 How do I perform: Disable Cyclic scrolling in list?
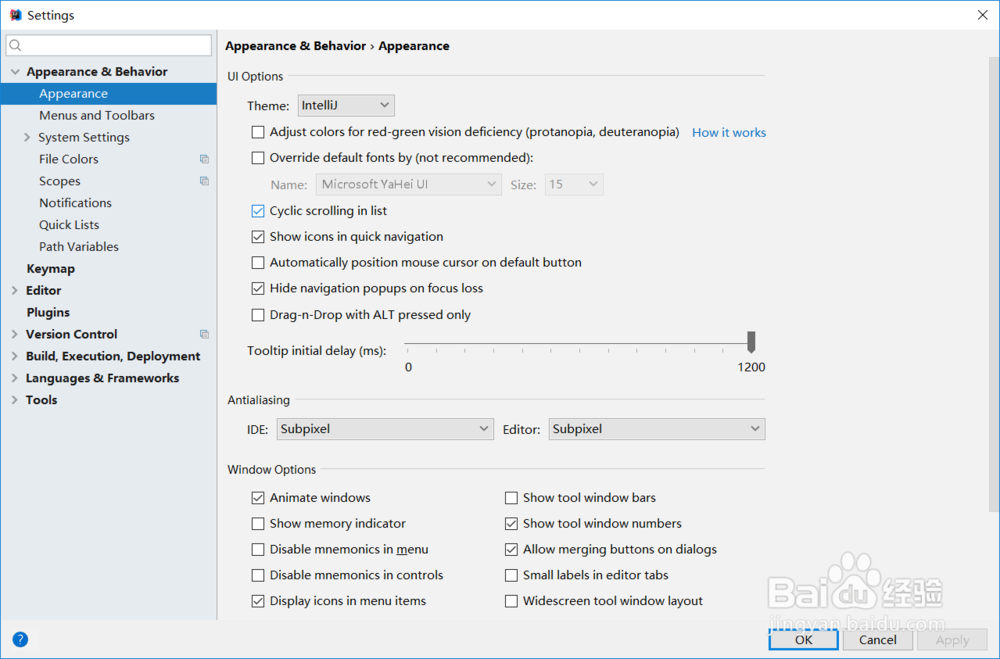point(258,211)
